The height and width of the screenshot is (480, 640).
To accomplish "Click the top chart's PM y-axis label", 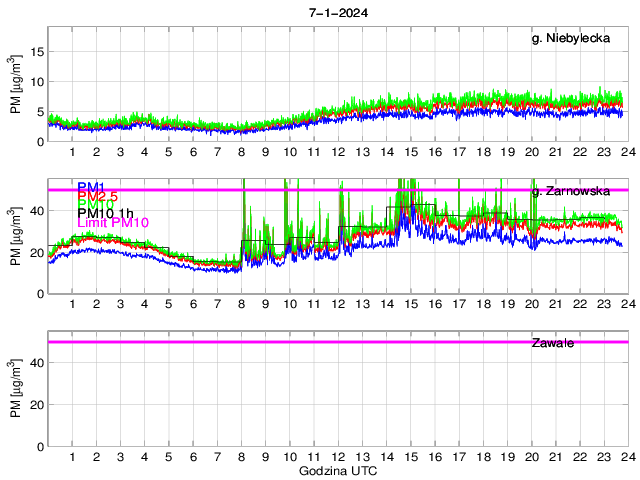I will coord(16,84).
